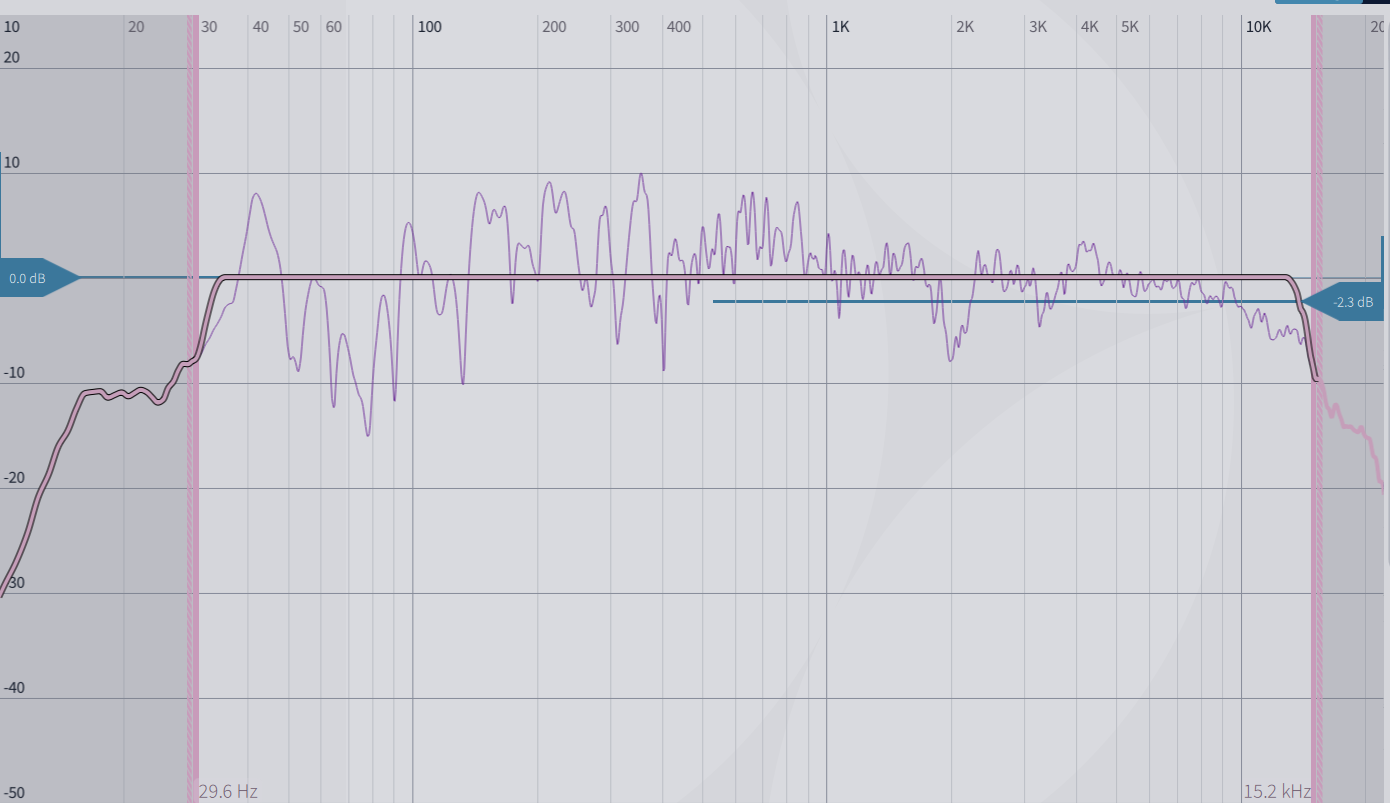Click the -10 dB gain axis label
The width and height of the screenshot is (1390, 803).
point(12,373)
